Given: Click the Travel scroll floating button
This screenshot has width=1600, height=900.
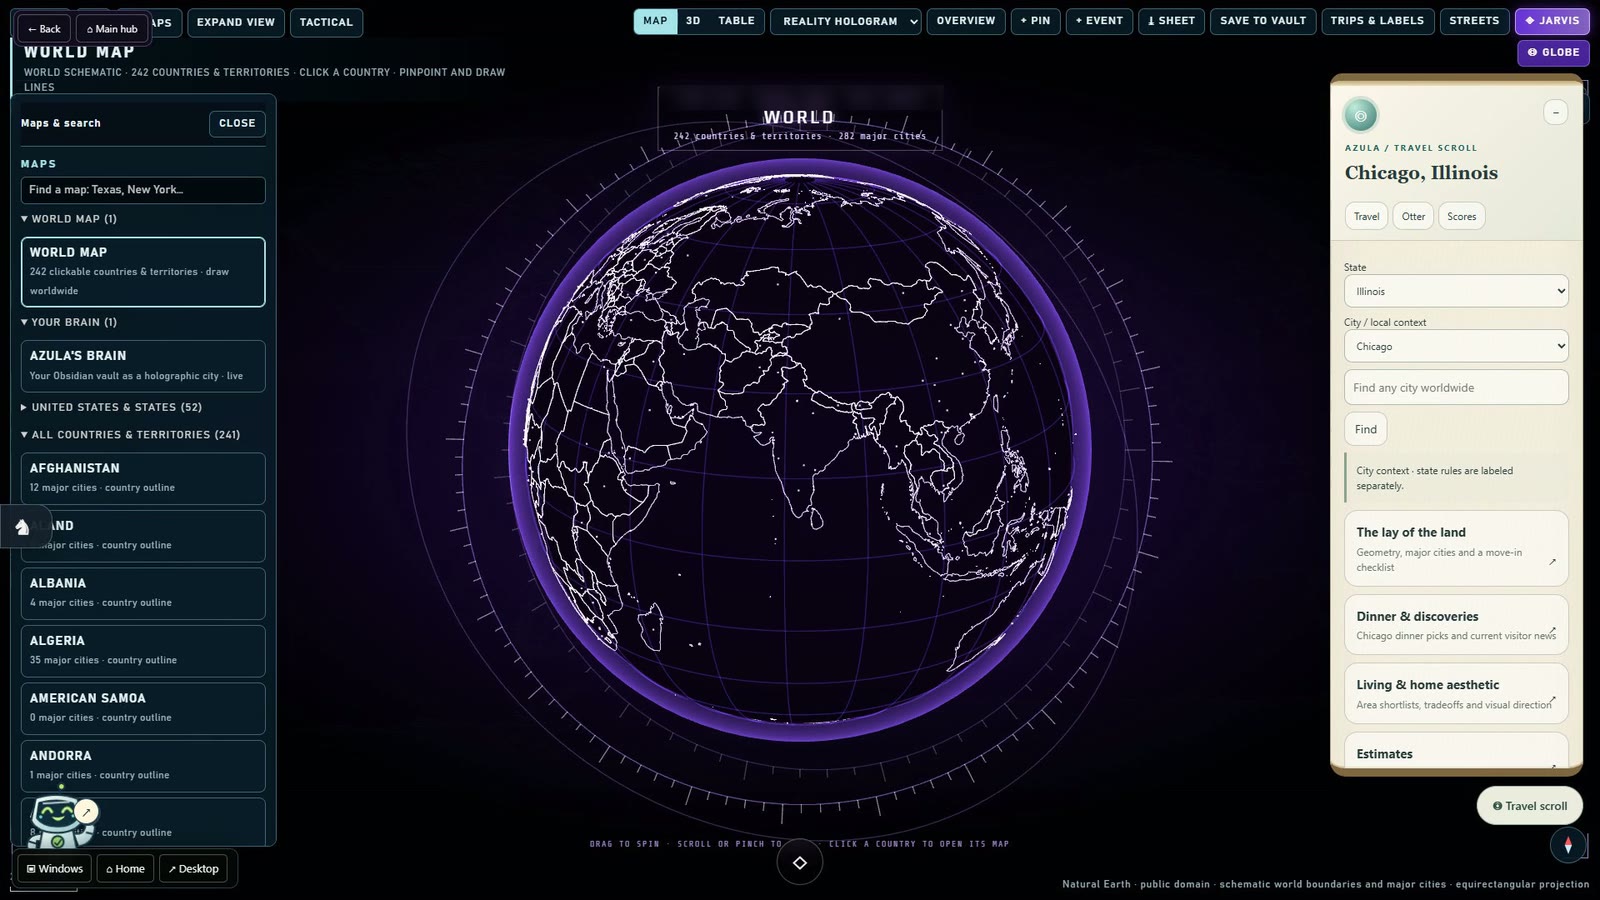Looking at the screenshot, I should (x=1530, y=806).
